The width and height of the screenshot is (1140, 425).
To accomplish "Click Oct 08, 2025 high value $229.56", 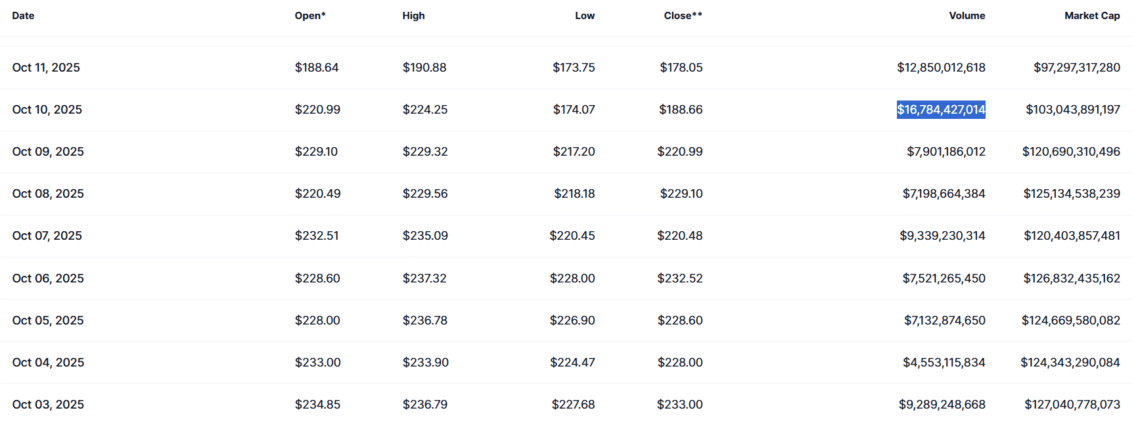I will pyautogui.click(x=425, y=194).
